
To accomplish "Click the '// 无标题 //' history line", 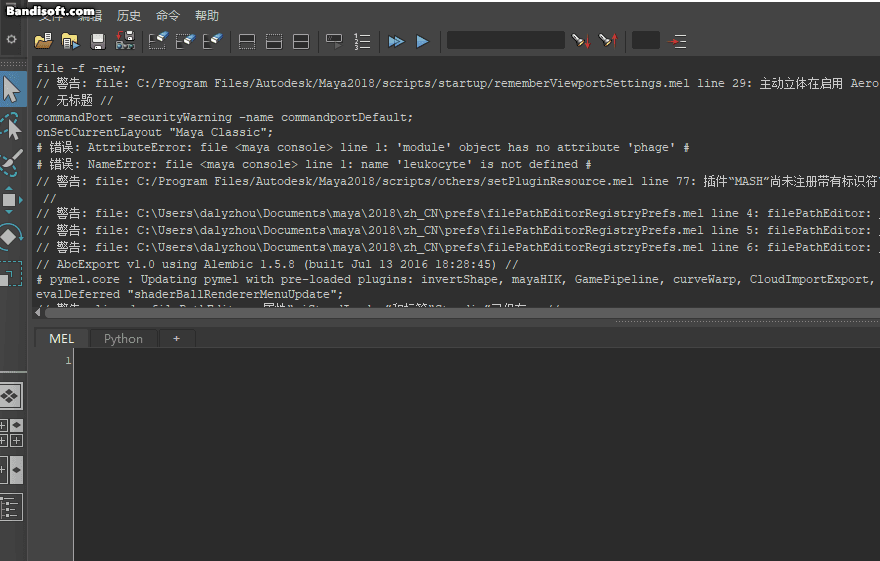I will coord(75,100).
